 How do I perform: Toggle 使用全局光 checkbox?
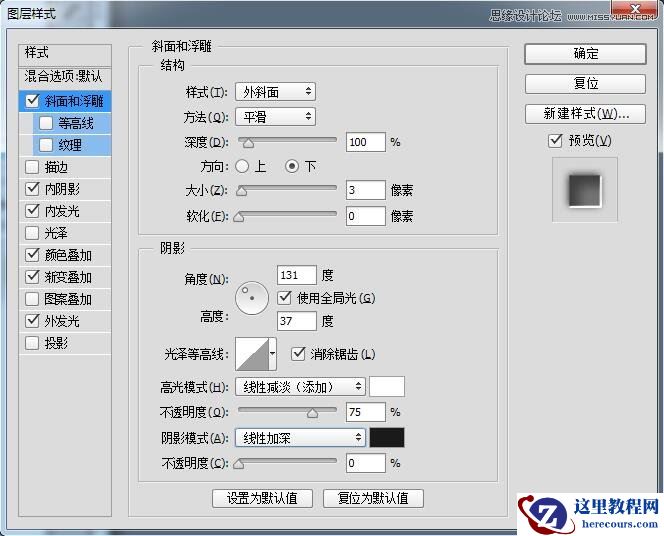[x=285, y=298]
